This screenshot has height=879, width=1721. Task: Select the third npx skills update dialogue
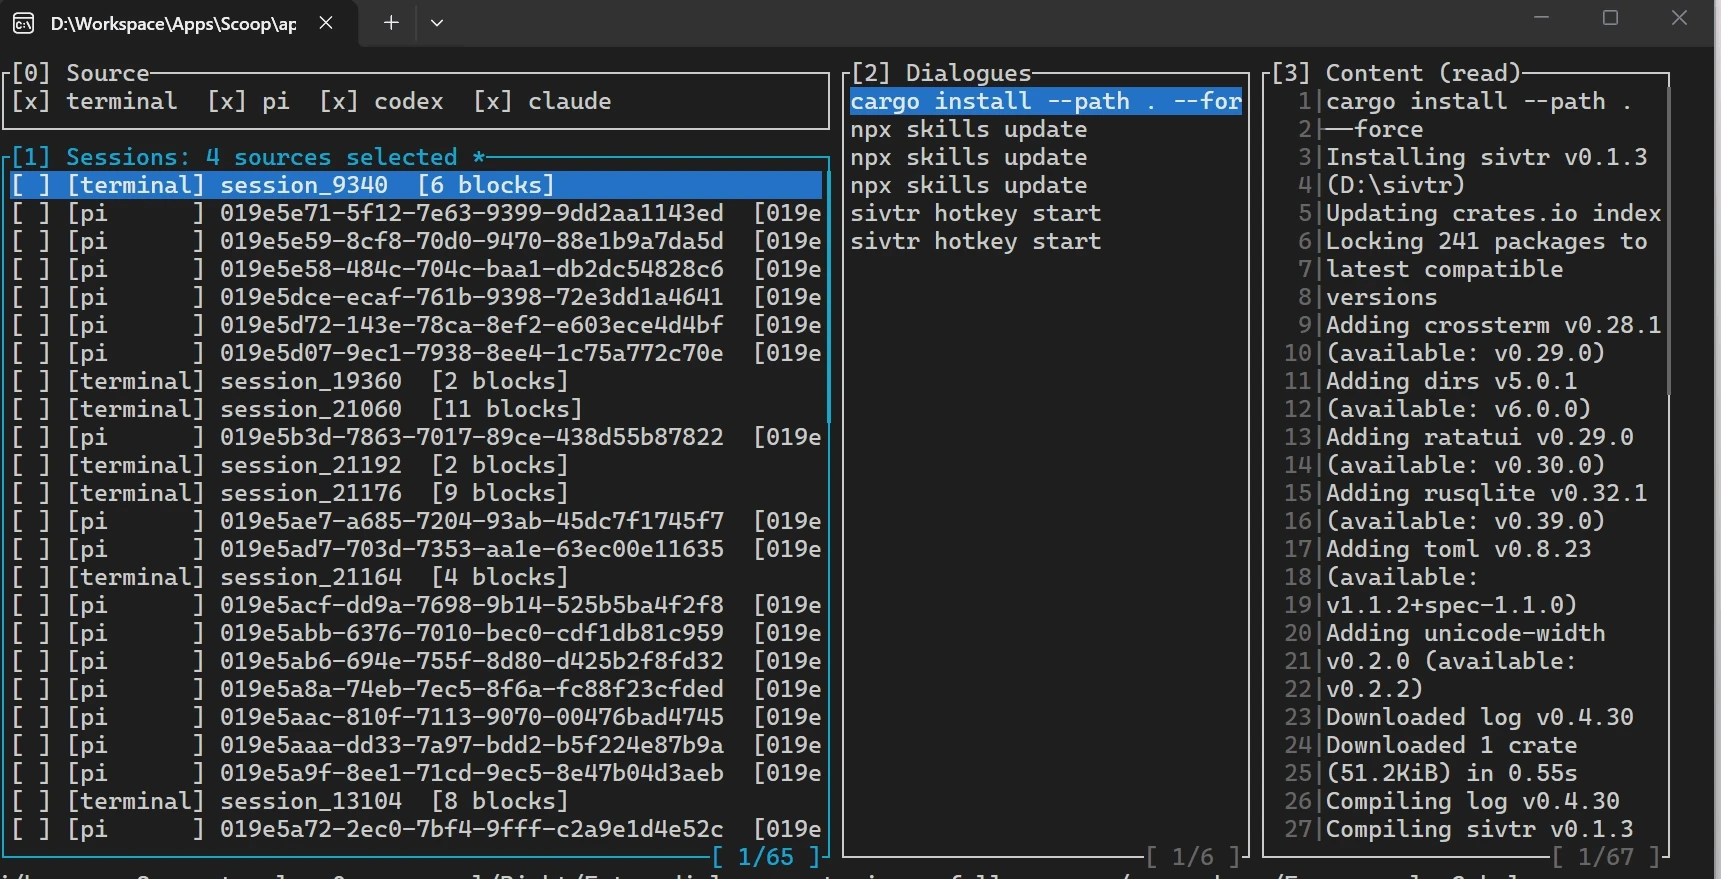[x=1046, y=185]
